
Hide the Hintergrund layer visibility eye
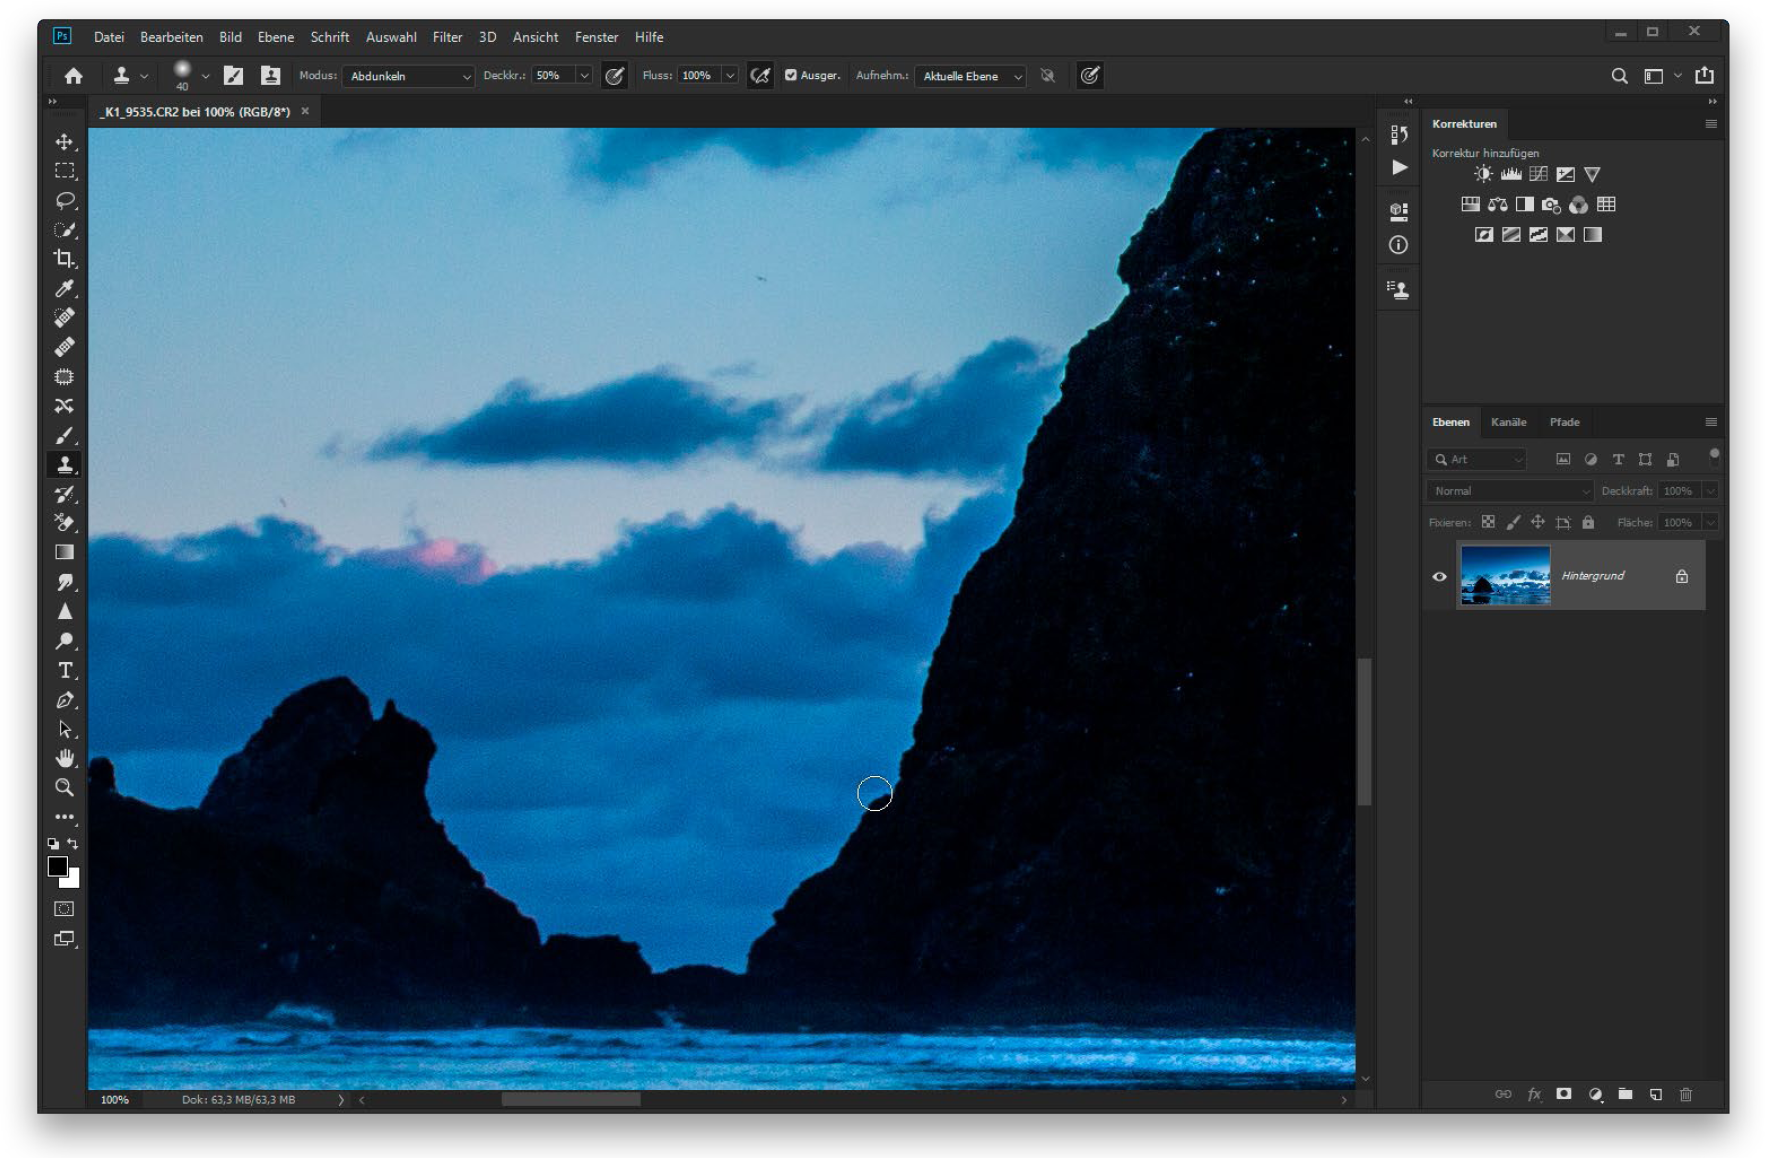pyautogui.click(x=1439, y=576)
